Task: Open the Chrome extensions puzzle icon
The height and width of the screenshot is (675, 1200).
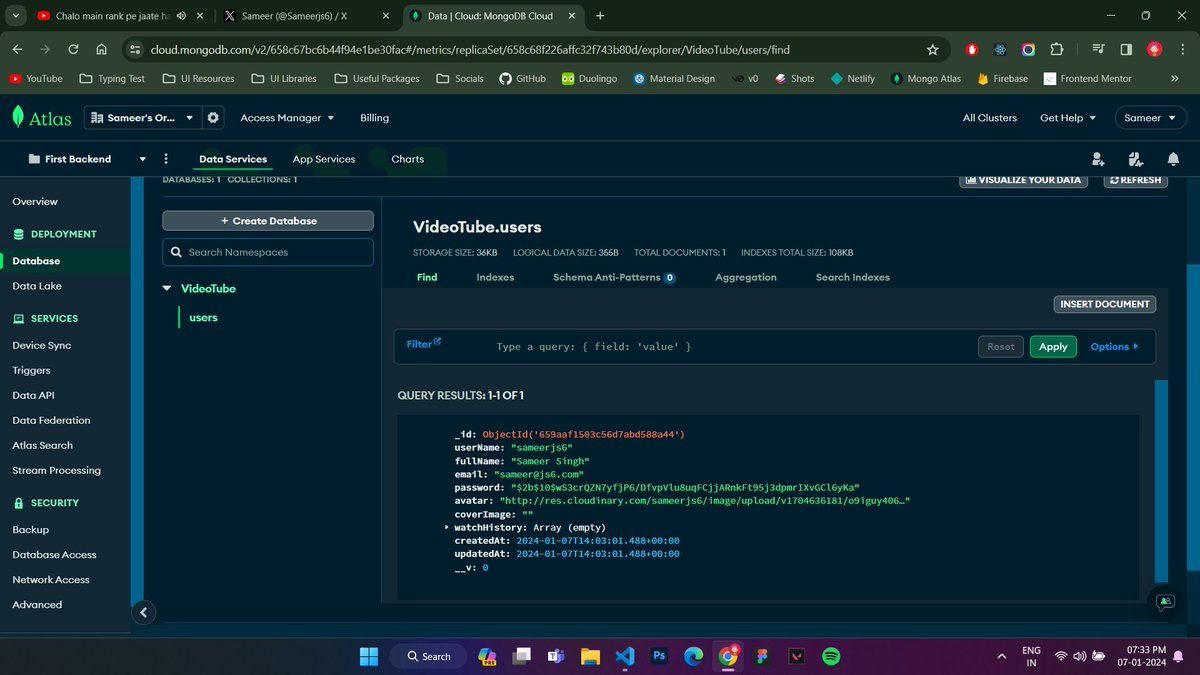Action: coord(1057,50)
